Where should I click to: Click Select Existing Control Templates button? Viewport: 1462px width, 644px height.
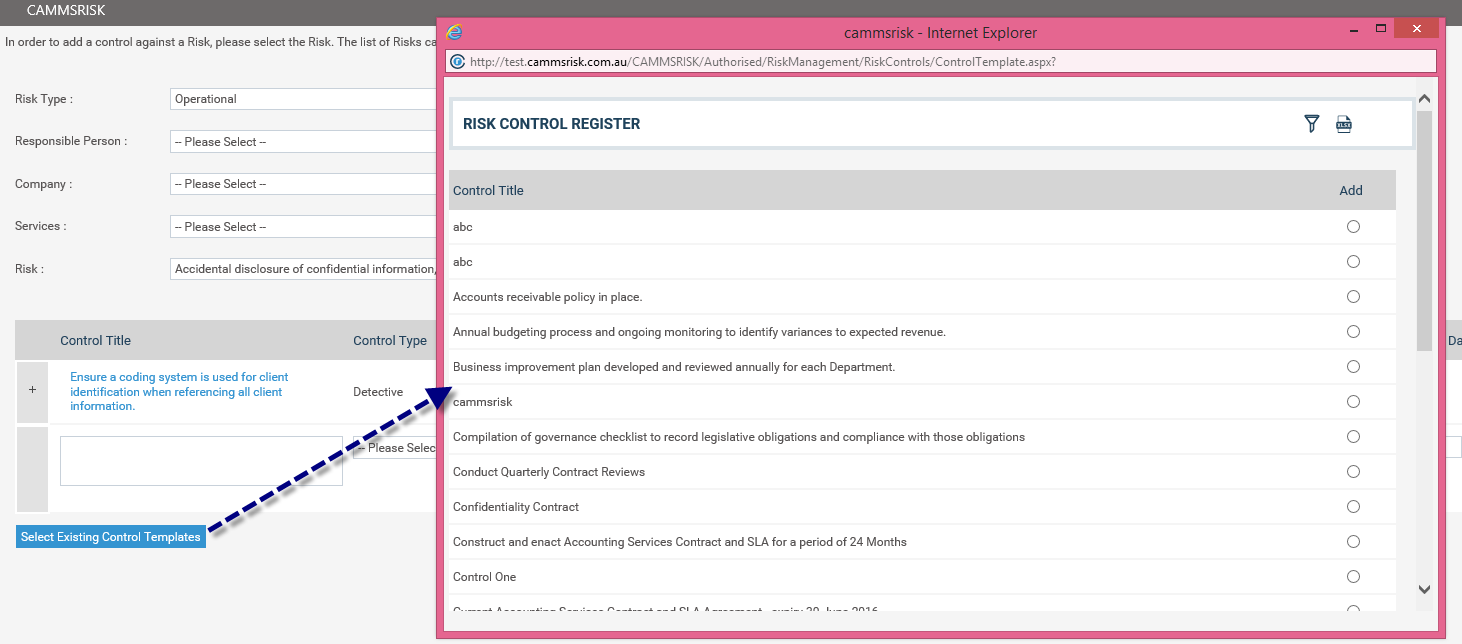[x=111, y=537]
